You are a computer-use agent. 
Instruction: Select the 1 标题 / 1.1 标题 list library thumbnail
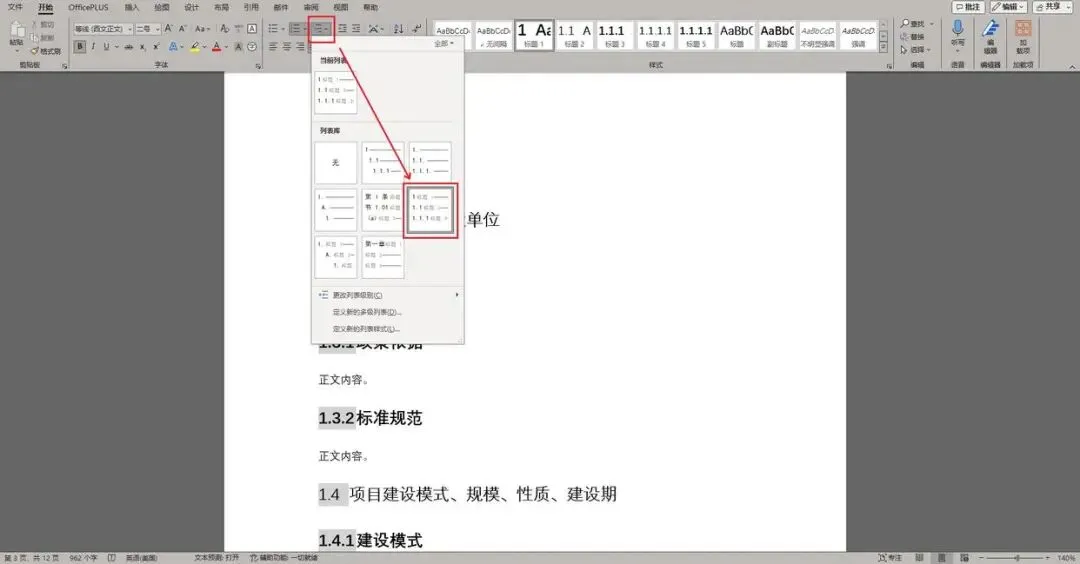tap(430, 209)
